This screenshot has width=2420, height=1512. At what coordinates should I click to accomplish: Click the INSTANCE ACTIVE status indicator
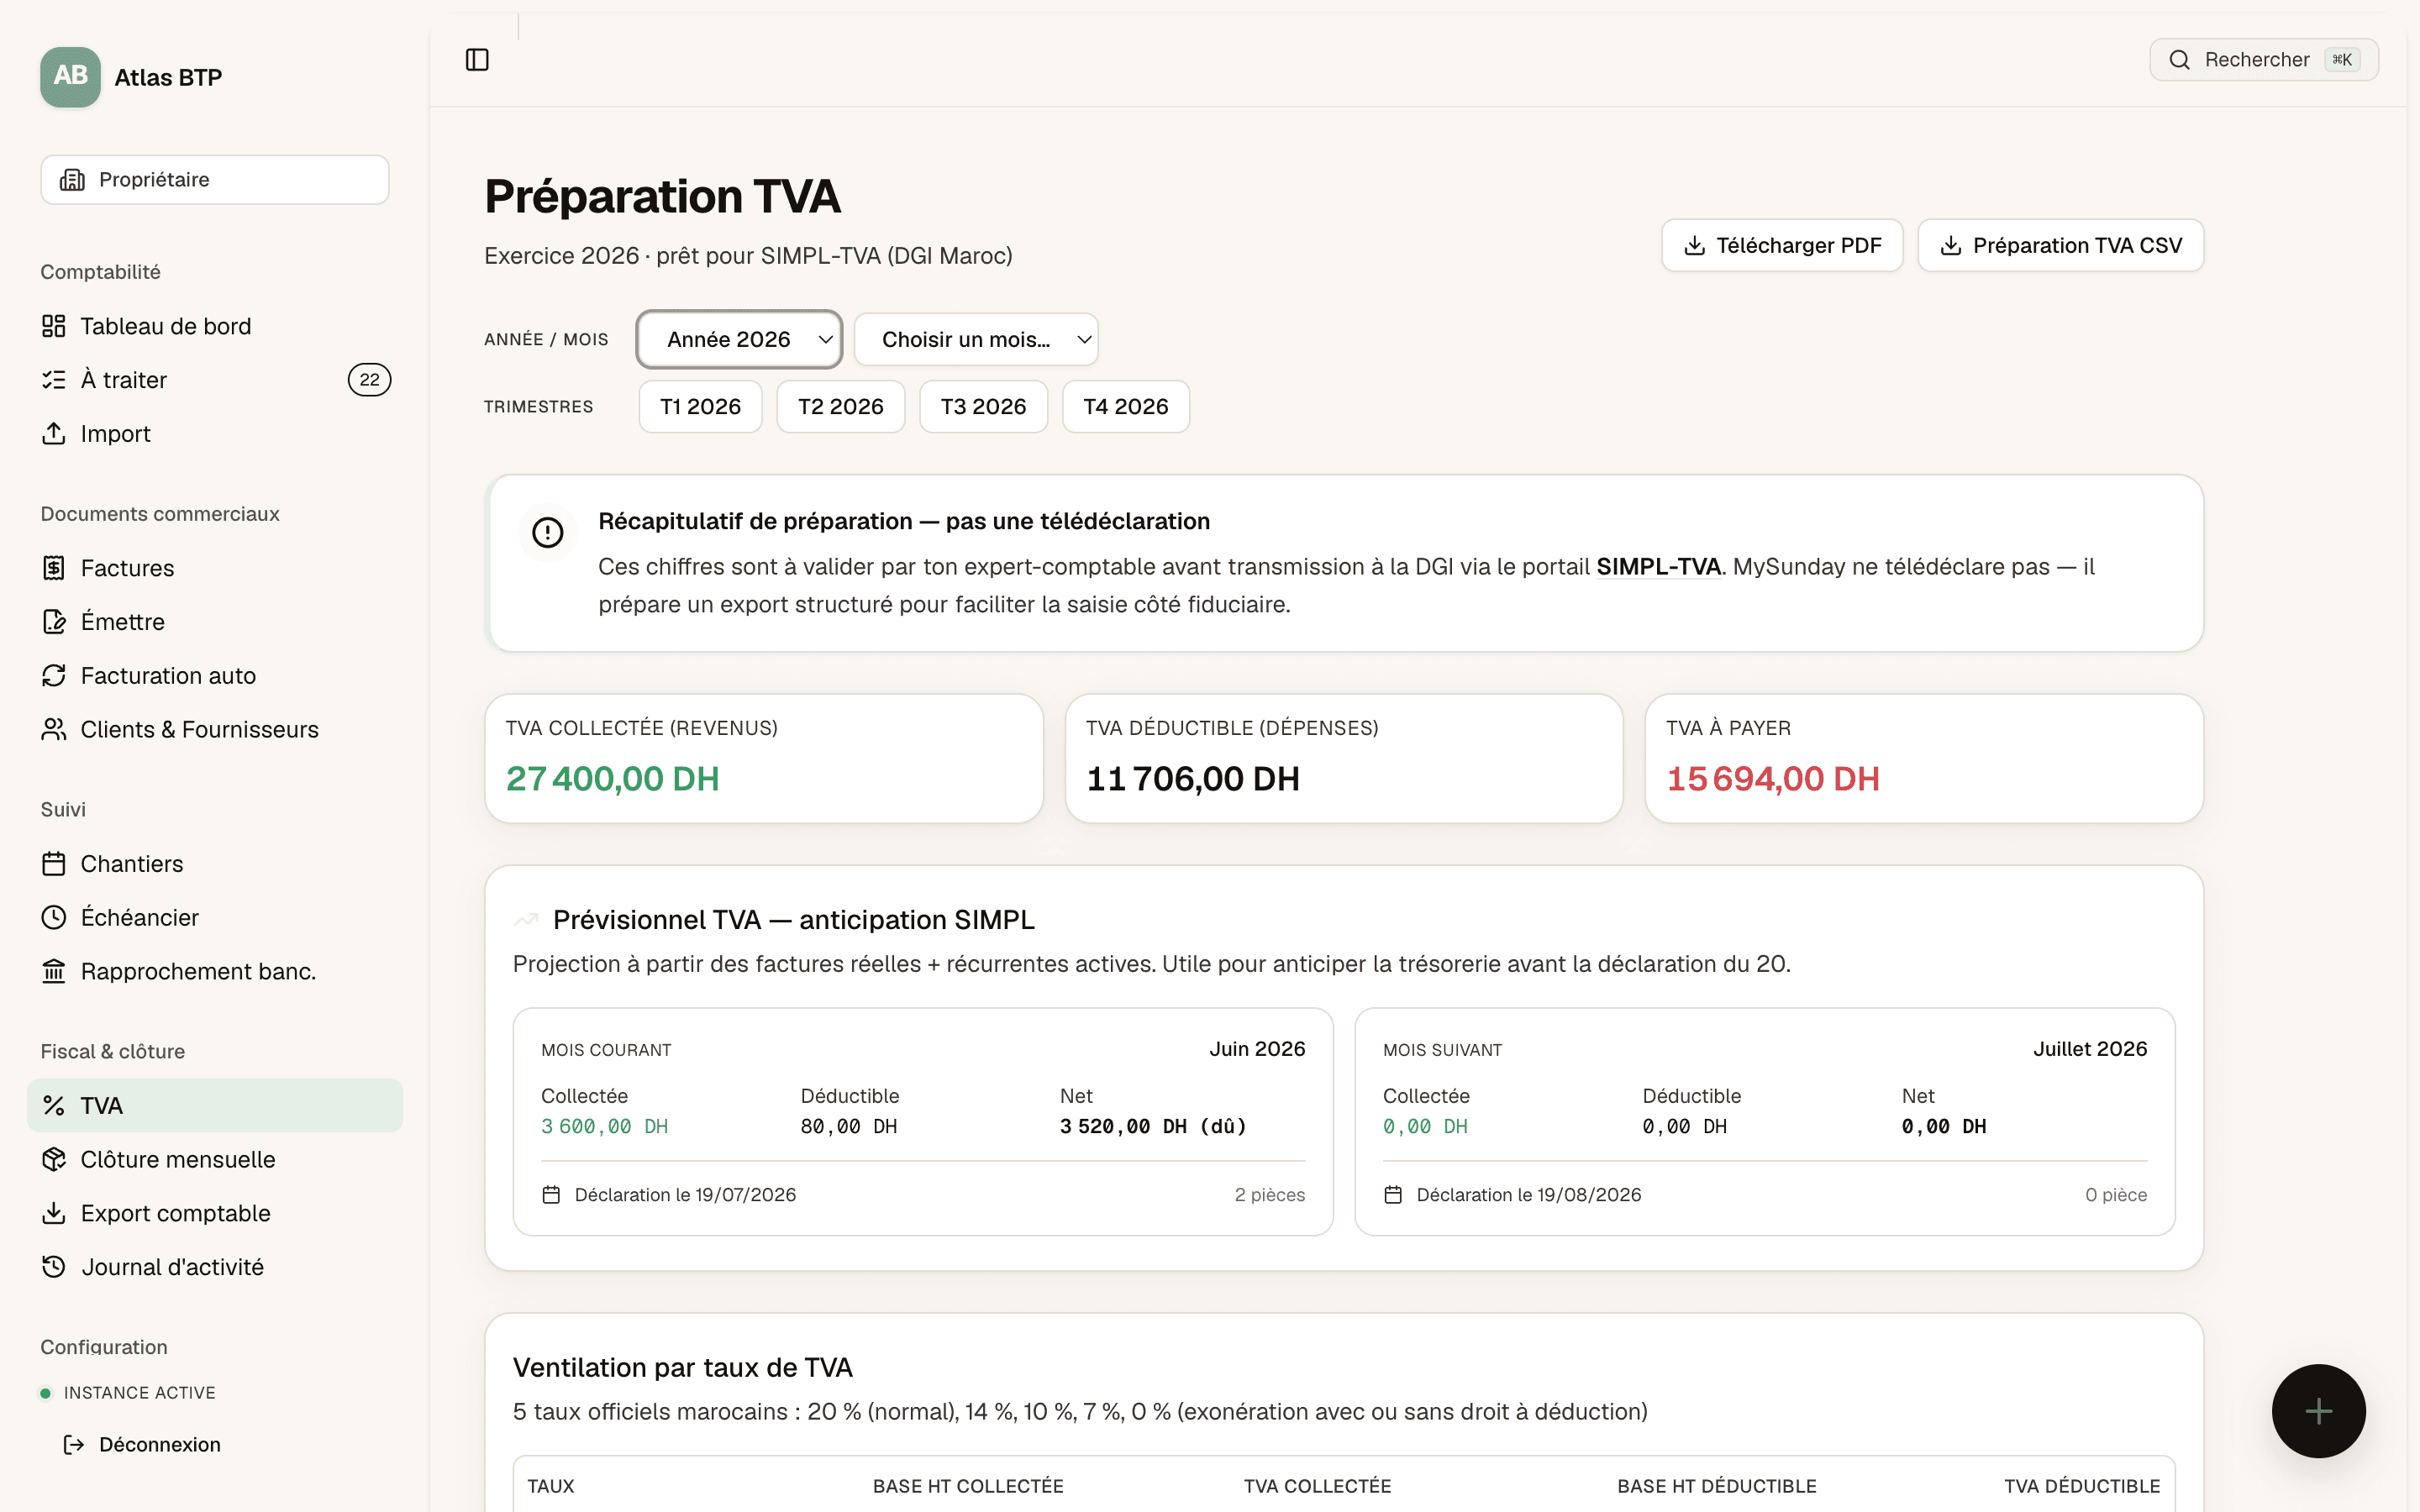pos(128,1393)
